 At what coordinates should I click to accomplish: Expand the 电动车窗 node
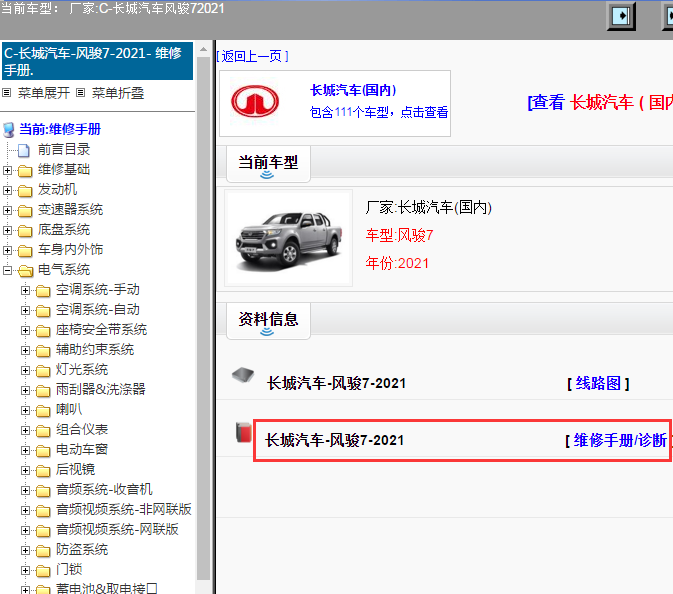25,450
